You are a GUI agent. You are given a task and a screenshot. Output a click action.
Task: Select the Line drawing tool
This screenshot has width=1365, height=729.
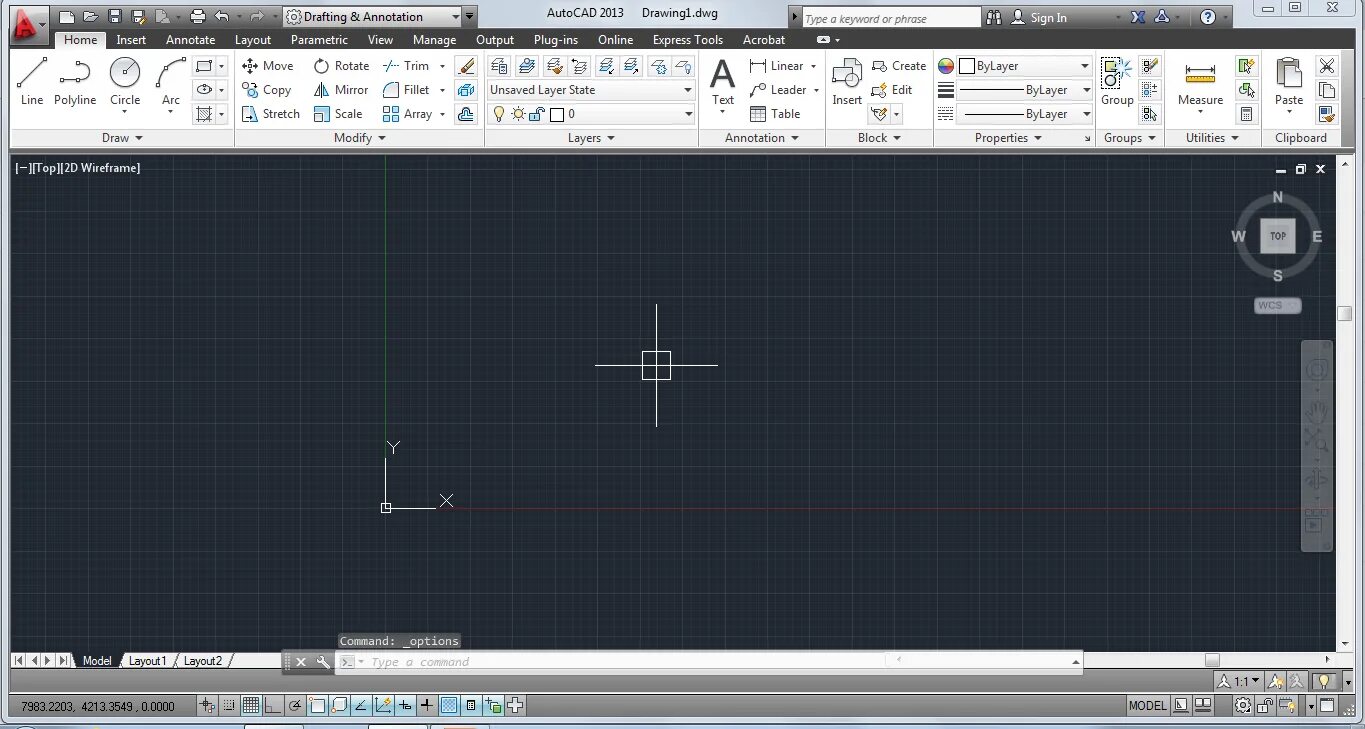32,81
